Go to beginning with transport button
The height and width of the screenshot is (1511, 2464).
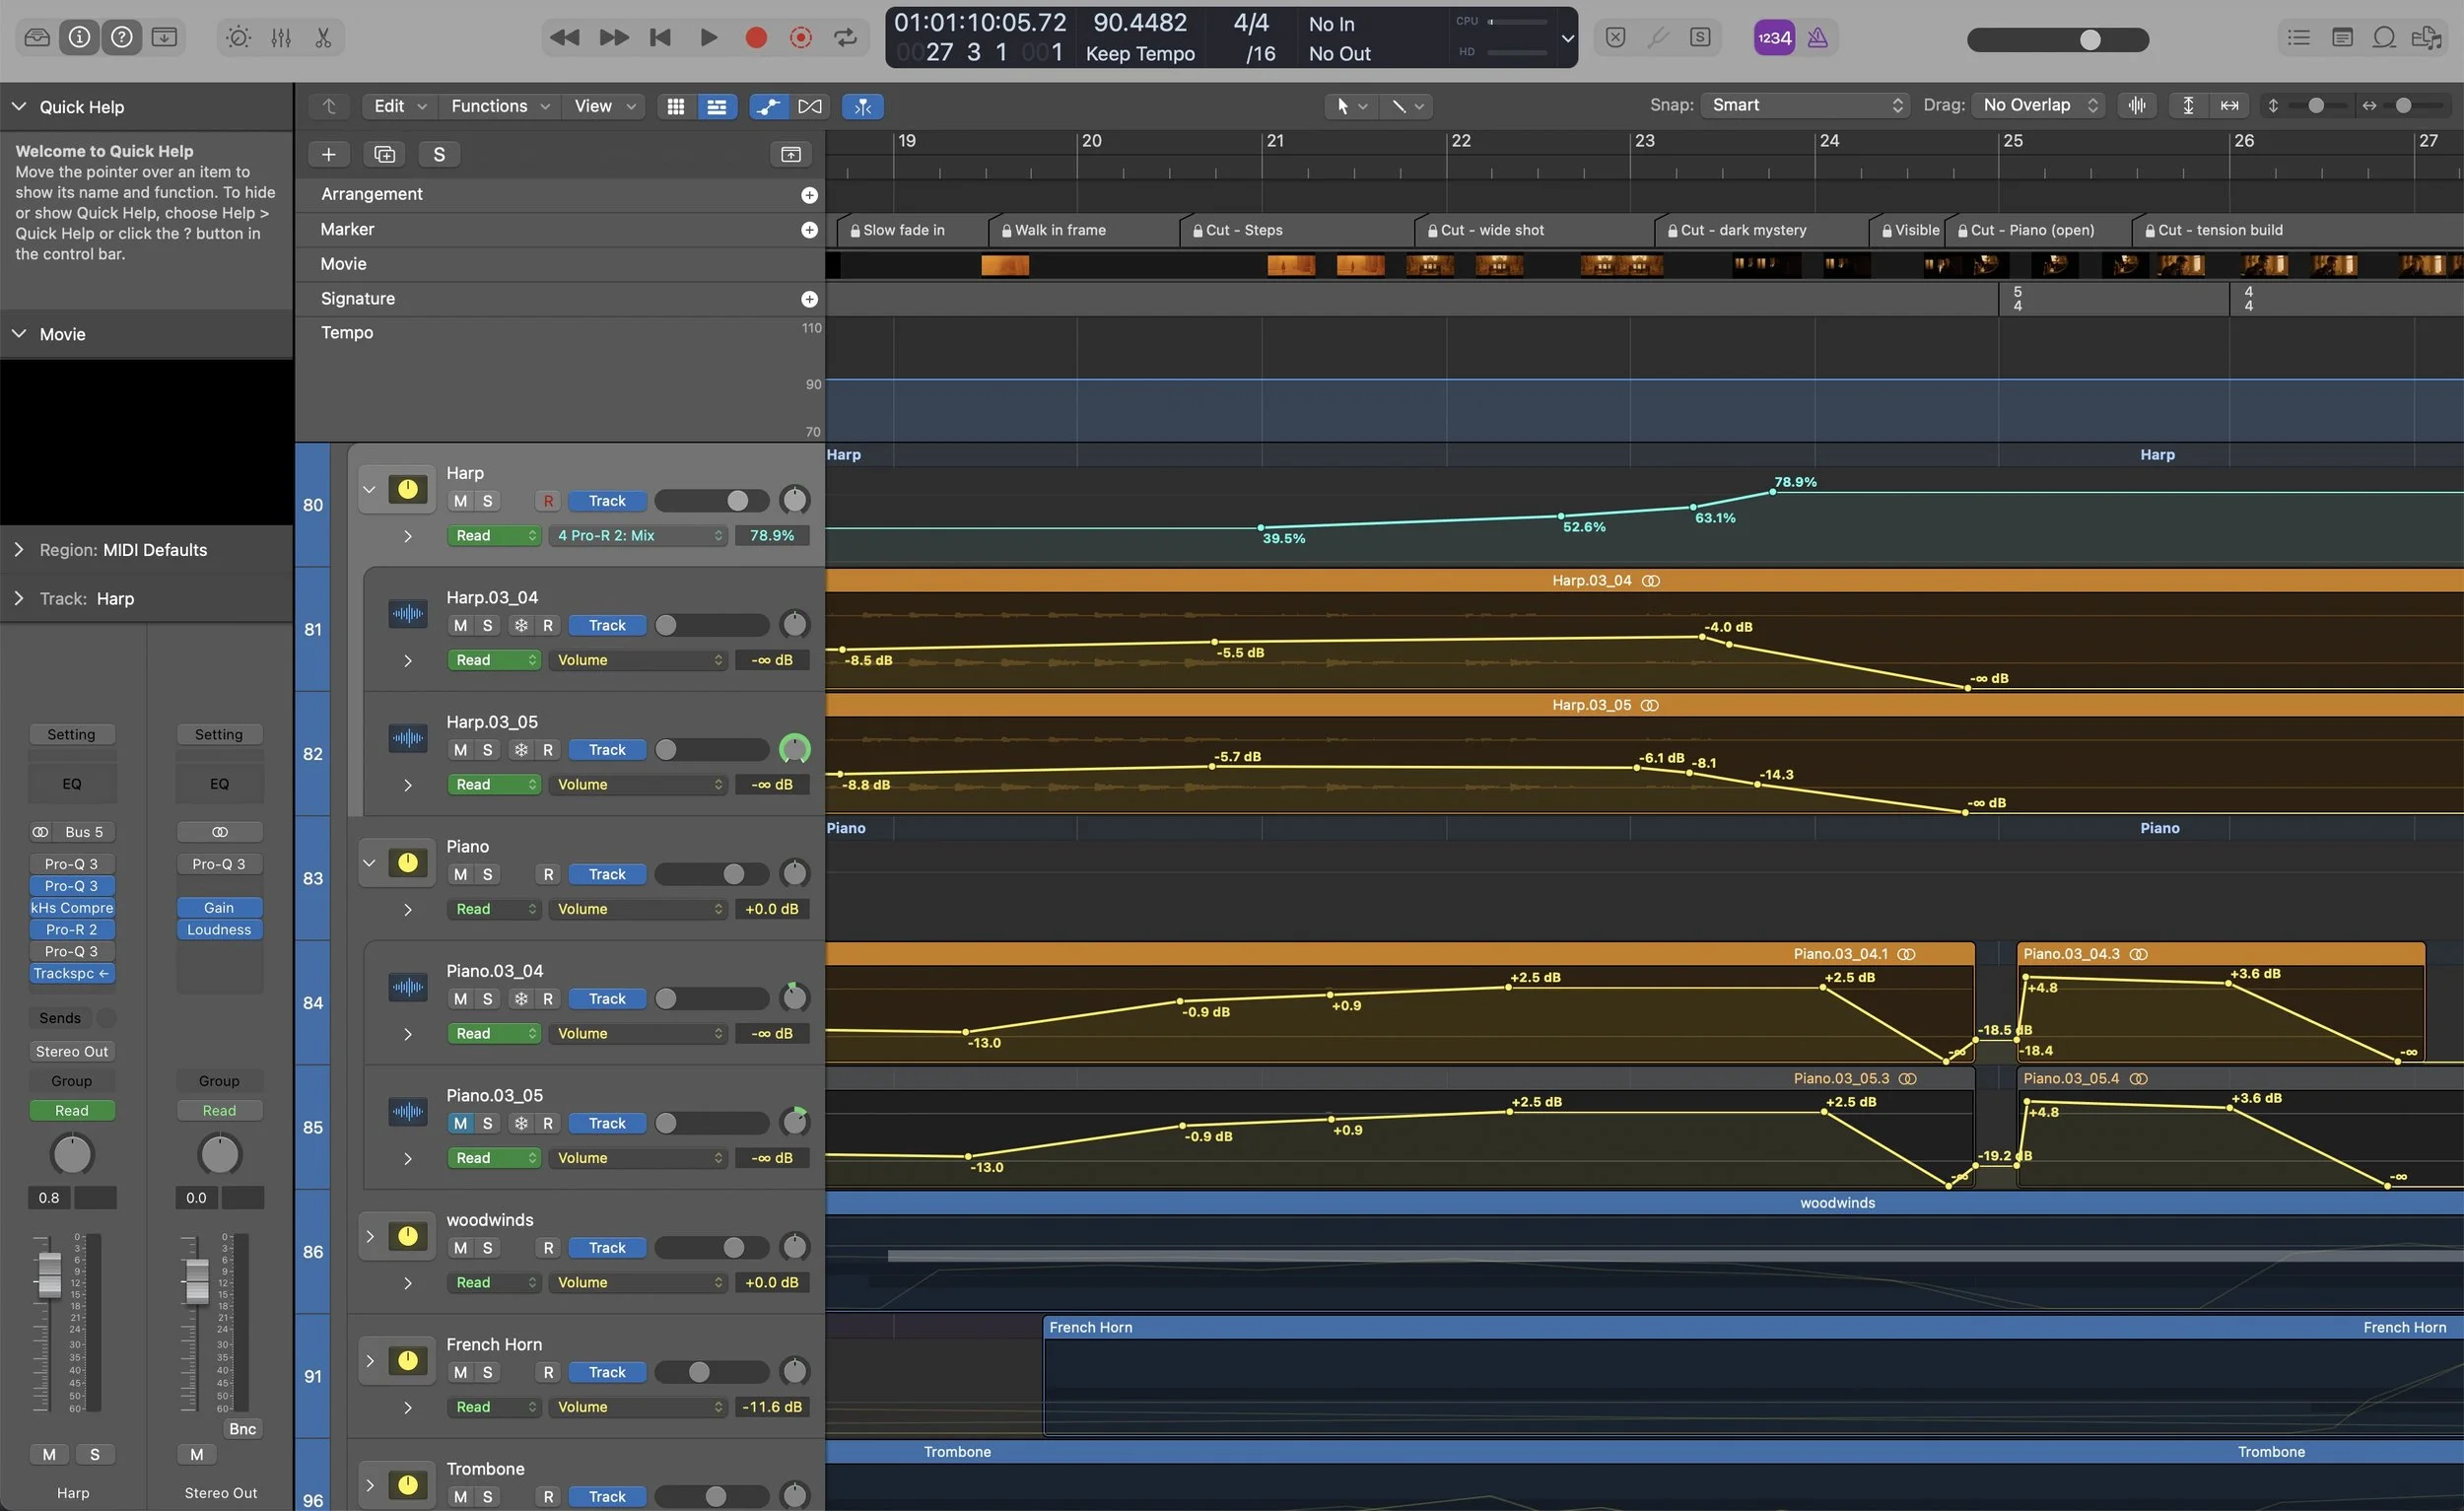point(660,37)
